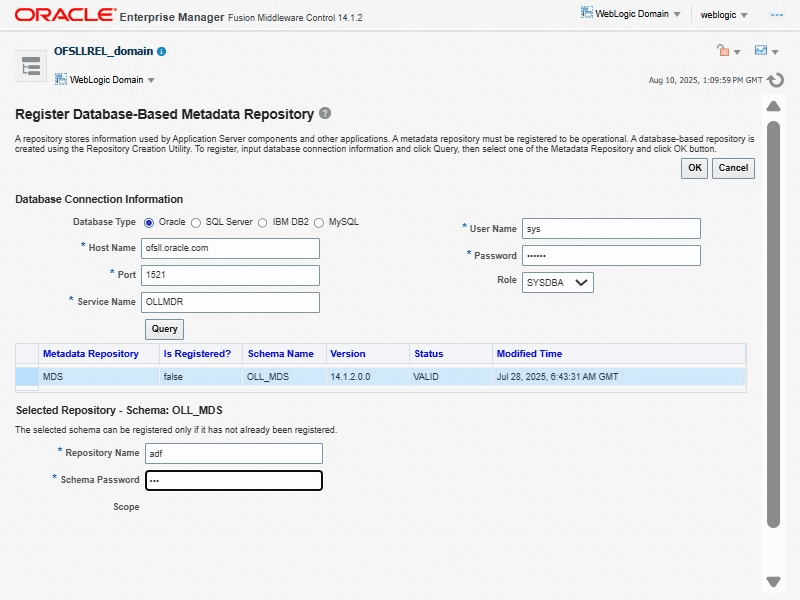Select the MDS repository row cell
This screenshot has height=600, width=800.
[x=99, y=377]
